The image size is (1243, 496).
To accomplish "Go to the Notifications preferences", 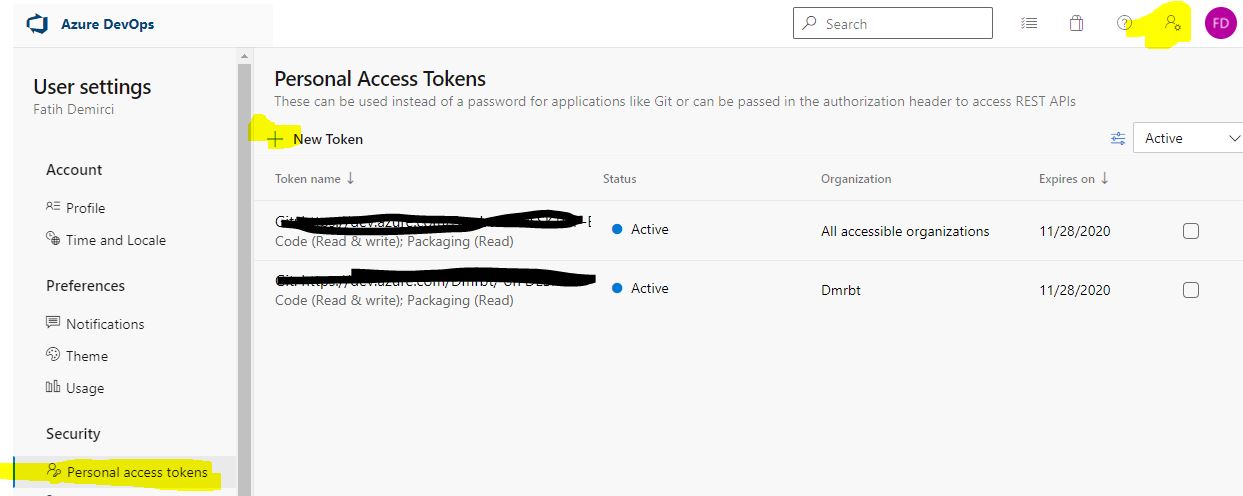I will [x=95, y=324].
